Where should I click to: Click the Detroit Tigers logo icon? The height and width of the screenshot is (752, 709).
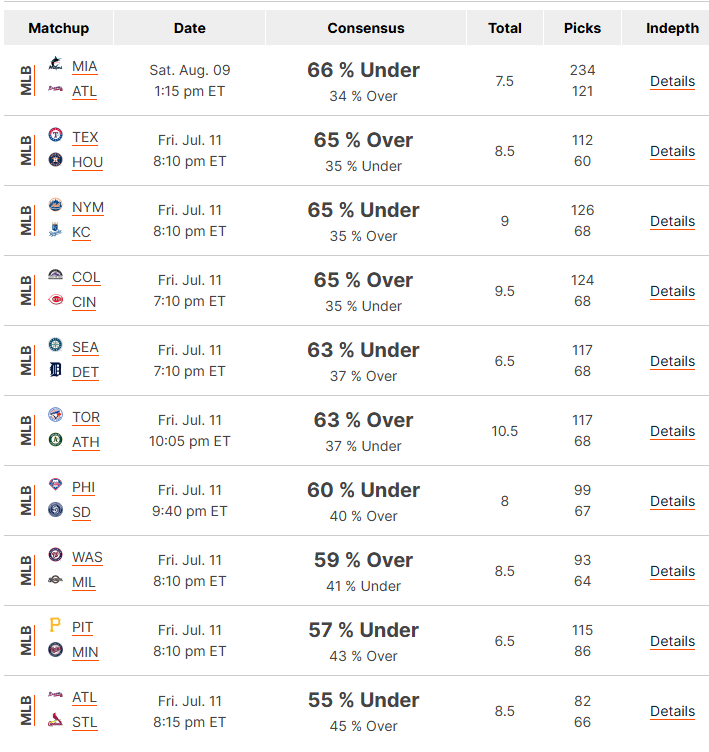[56, 370]
